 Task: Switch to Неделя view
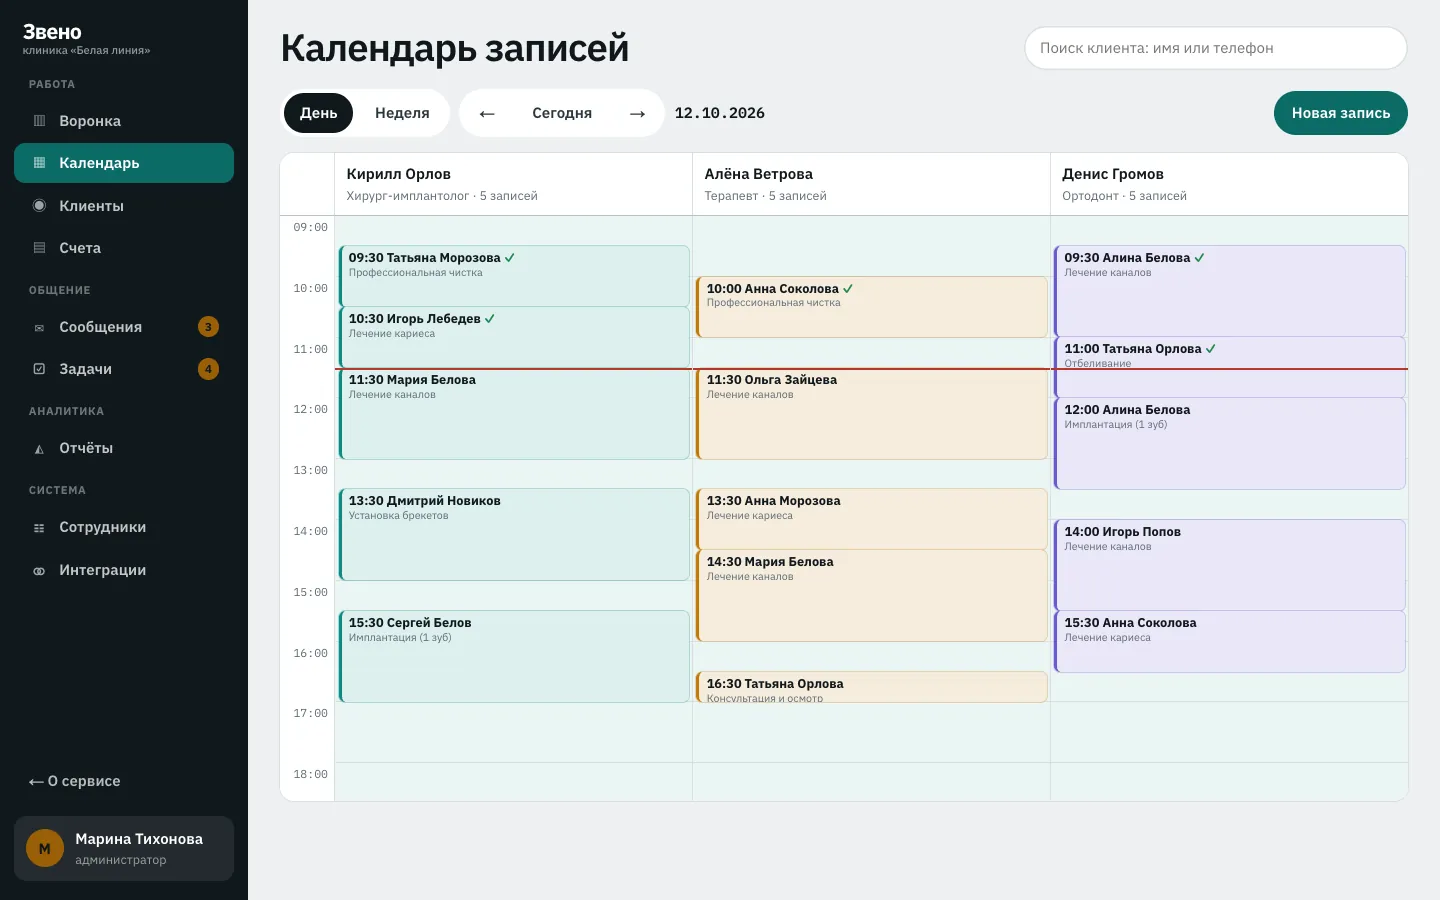pyautogui.click(x=402, y=113)
